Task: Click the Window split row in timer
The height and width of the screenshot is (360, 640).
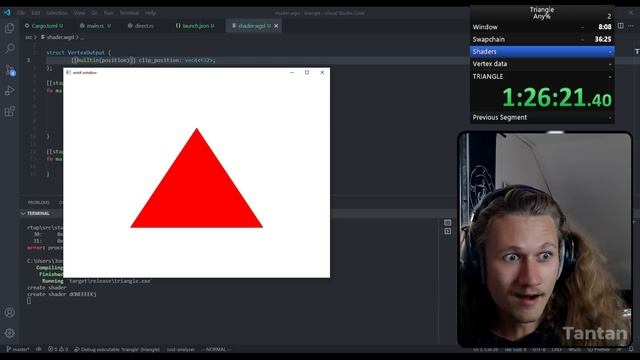Action: coord(542,27)
